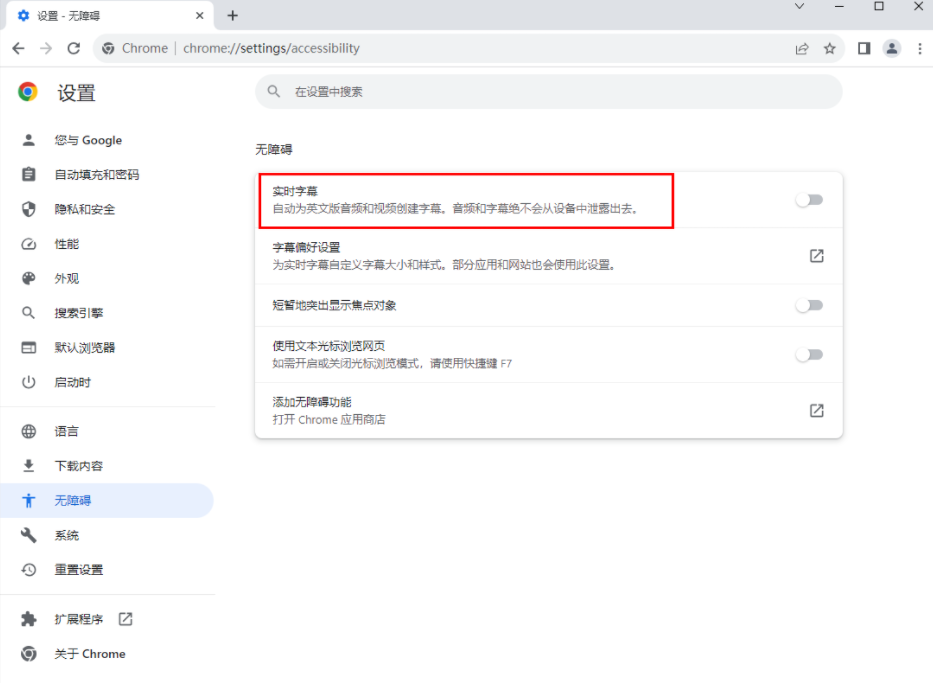The image size is (933, 683).
Task: Click the clipboard icon for 自动填充和密码
Action: point(29,174)
